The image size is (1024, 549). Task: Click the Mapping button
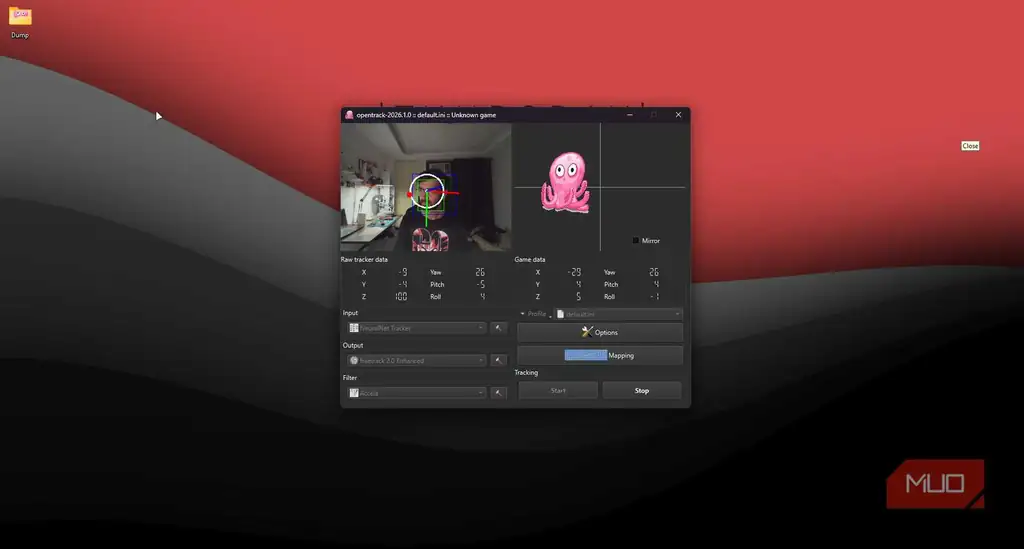(600, 355)
